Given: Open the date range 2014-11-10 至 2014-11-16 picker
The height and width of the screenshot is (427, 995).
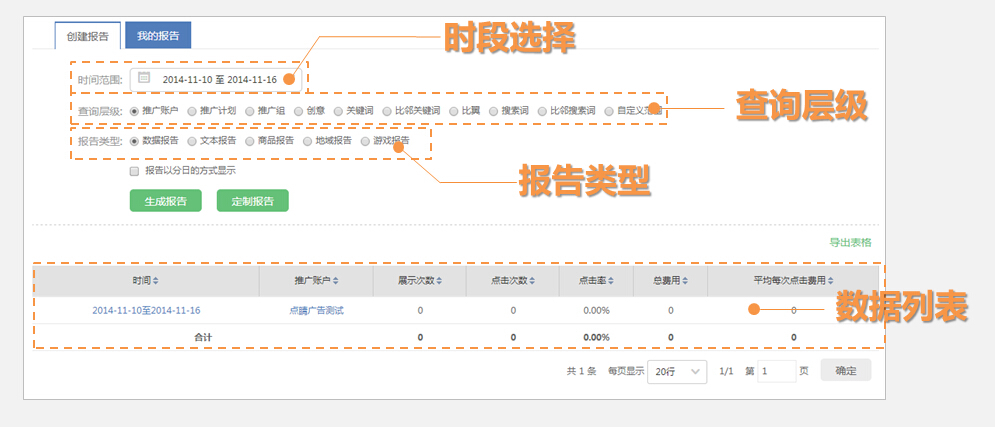Looking at the screenshot, I should click(219, 79).
